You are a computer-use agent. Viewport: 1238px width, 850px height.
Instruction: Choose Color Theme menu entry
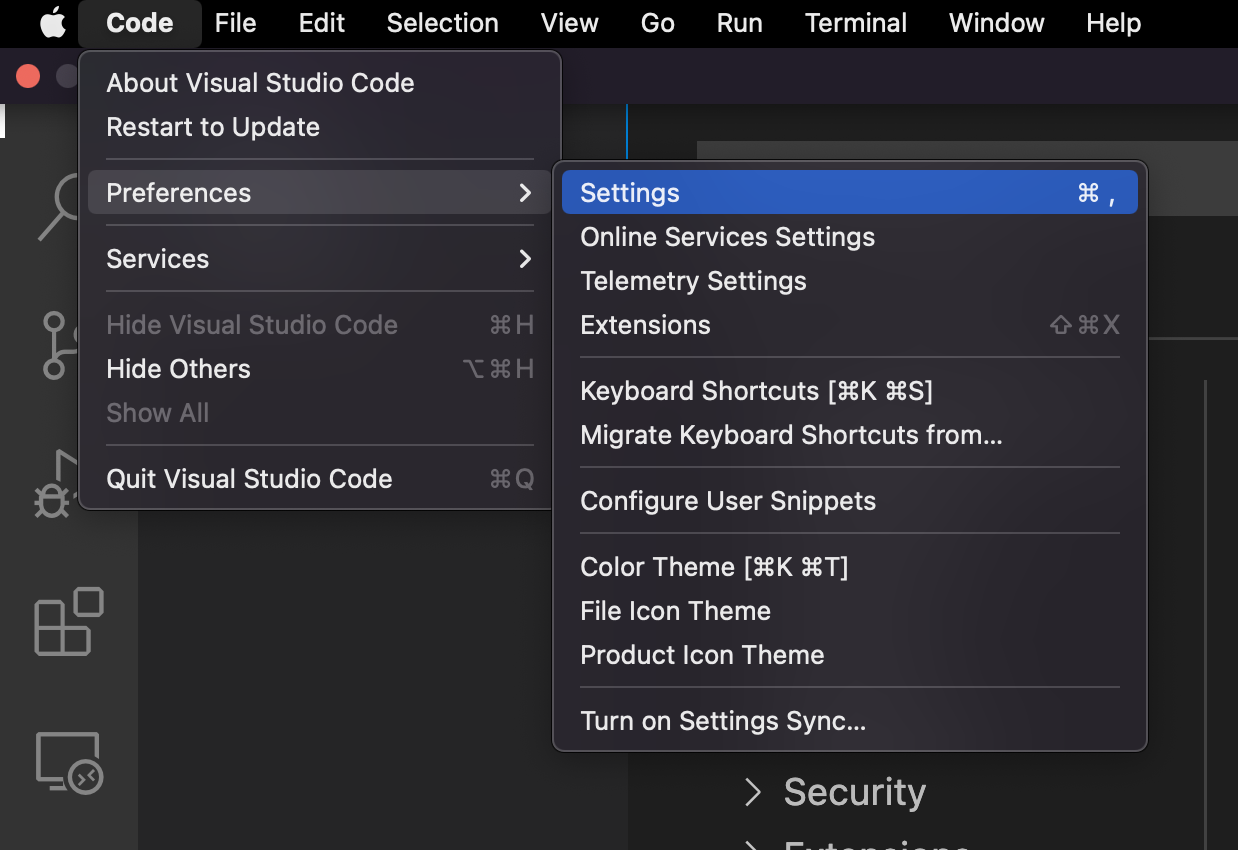tap(714, 567)
